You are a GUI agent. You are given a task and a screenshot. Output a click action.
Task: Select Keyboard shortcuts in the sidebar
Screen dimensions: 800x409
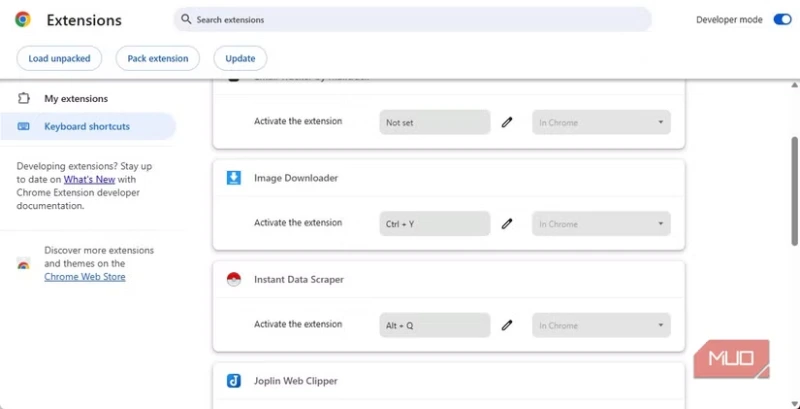tap(86, 127)
